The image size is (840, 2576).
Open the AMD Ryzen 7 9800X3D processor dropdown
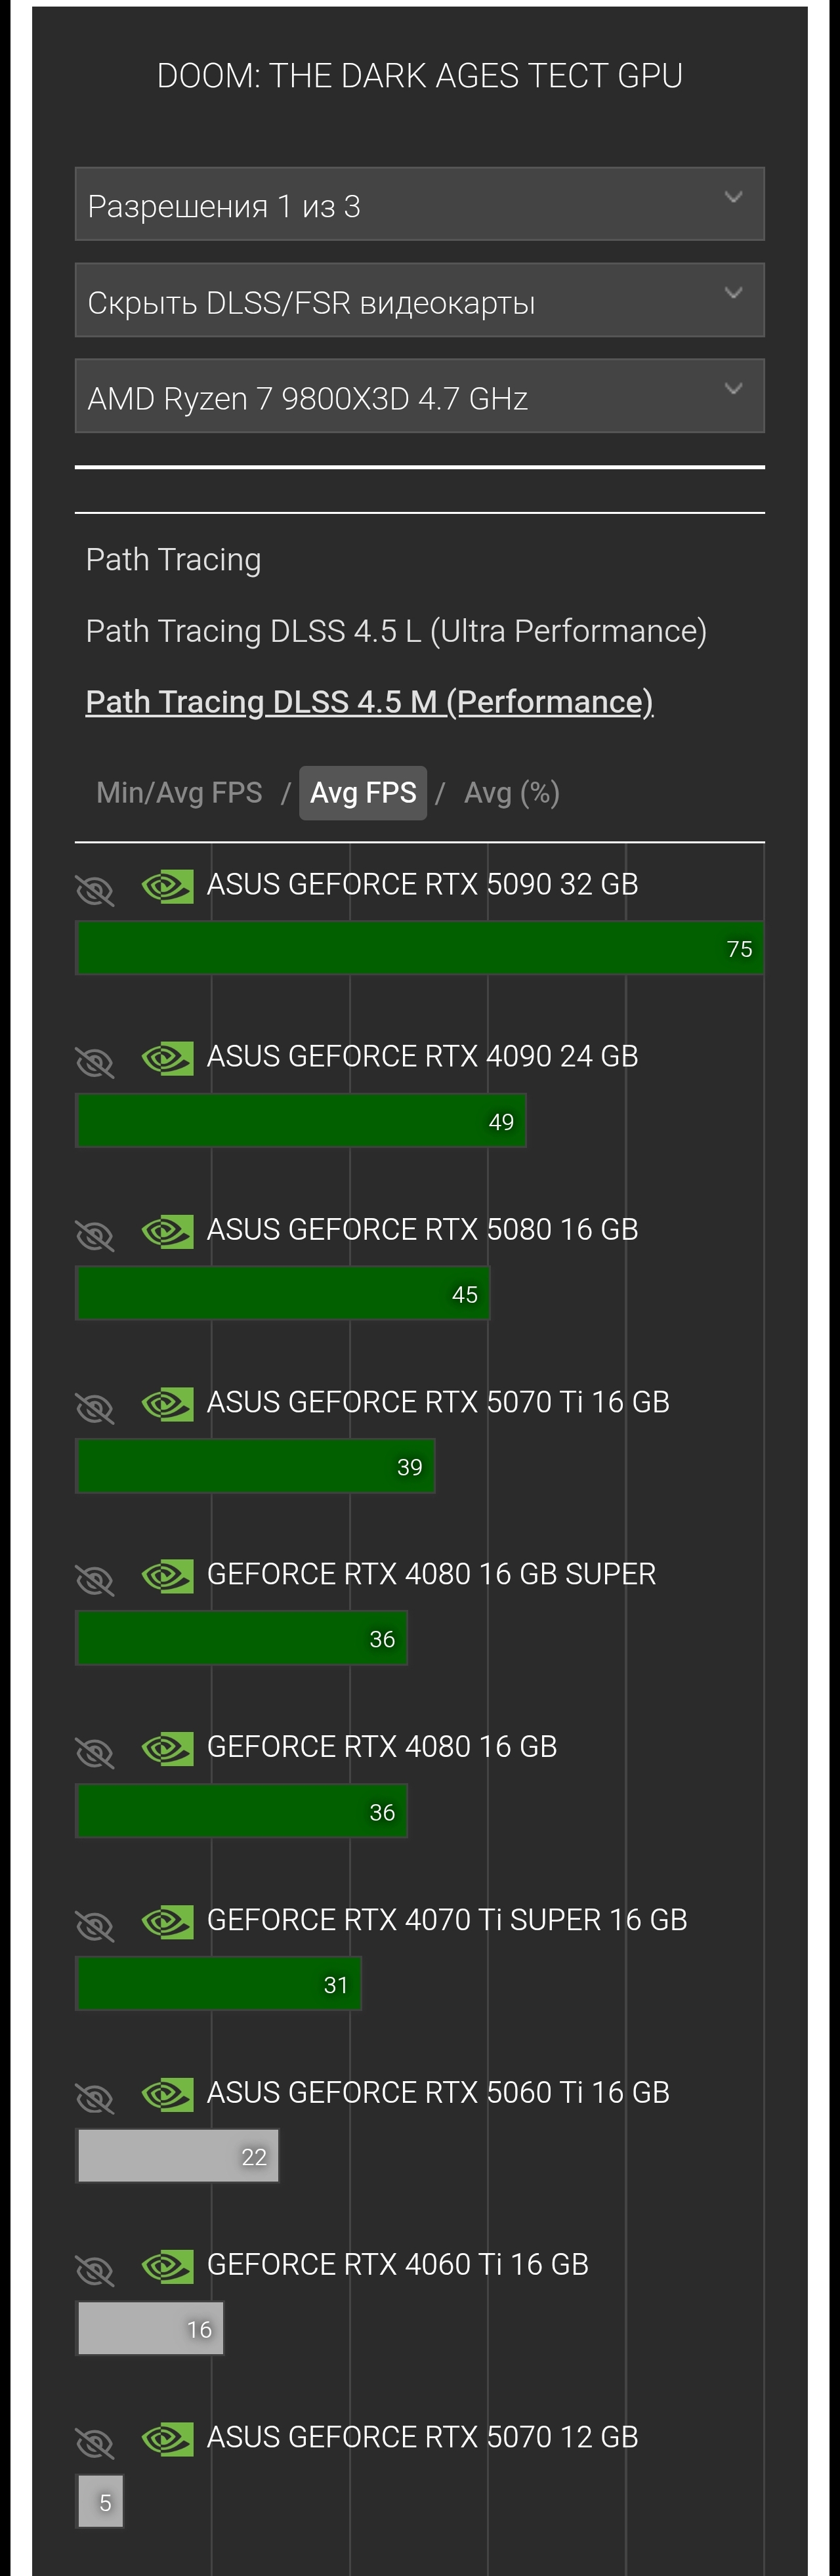tap(419, 396)
